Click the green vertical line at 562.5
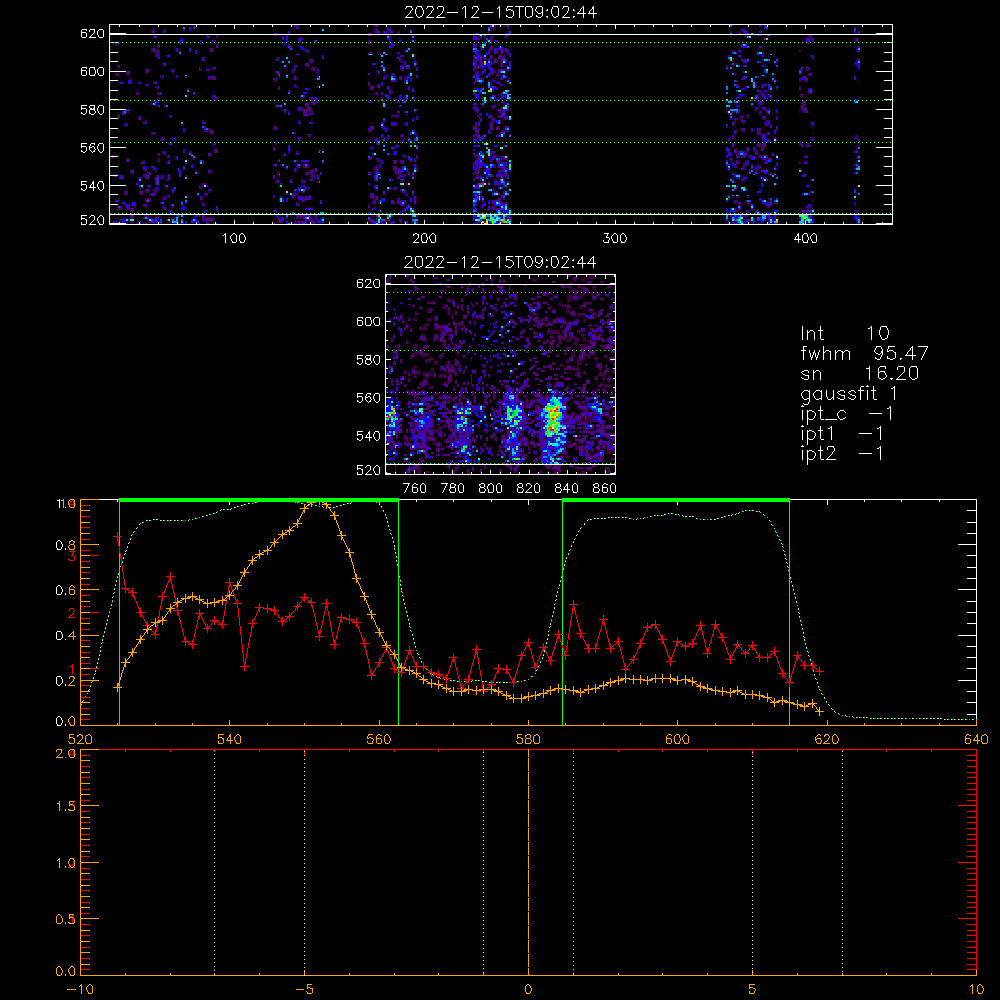Viewport: 1000px width, 1000px height. [x=399, y=612]
